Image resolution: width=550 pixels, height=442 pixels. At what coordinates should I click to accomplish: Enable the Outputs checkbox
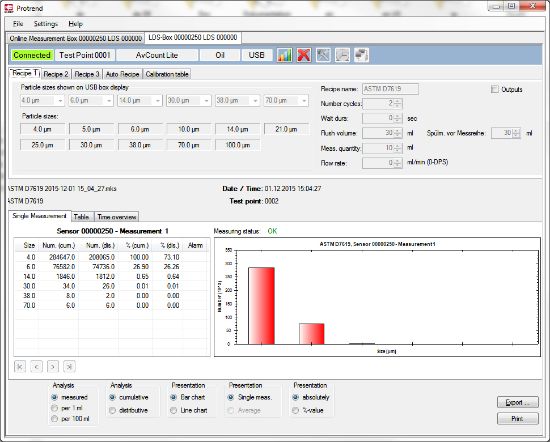[495, 89]
